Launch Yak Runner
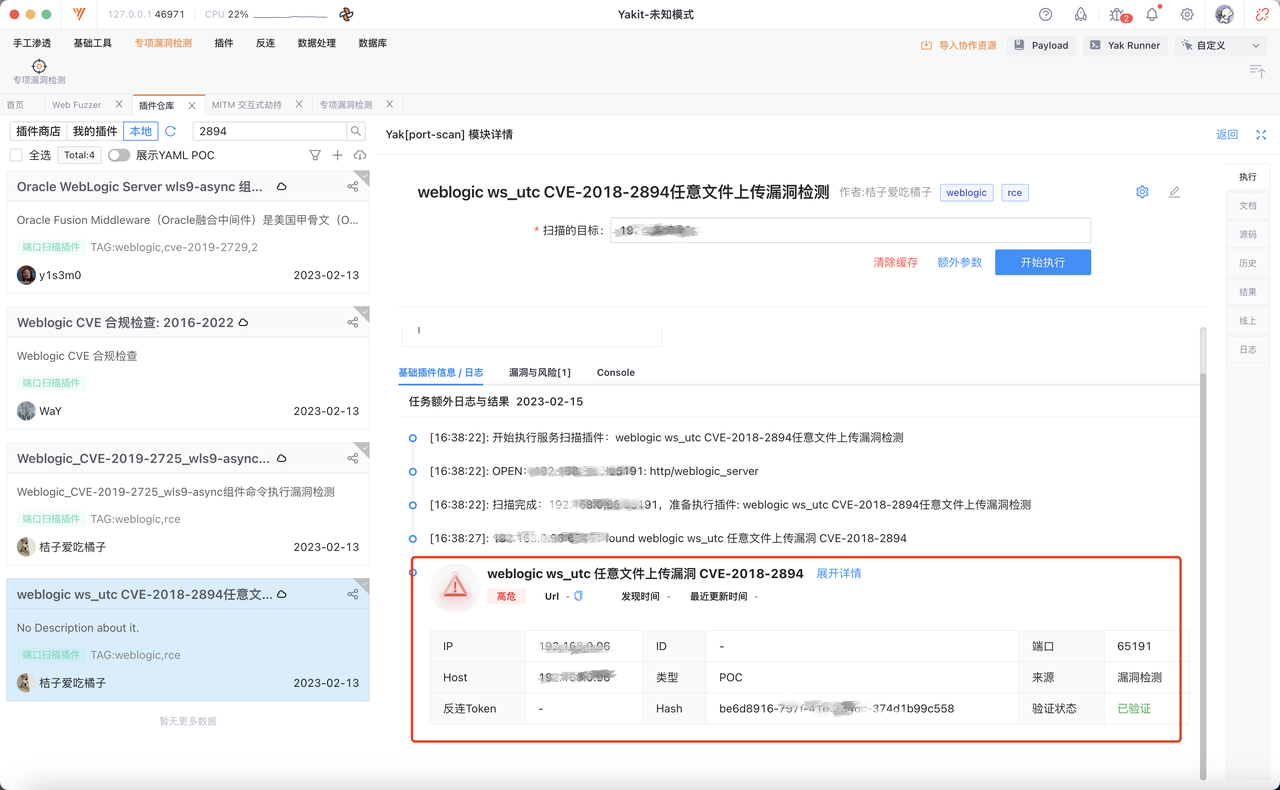The image size is (1280, 790). tap(1125, 45)
